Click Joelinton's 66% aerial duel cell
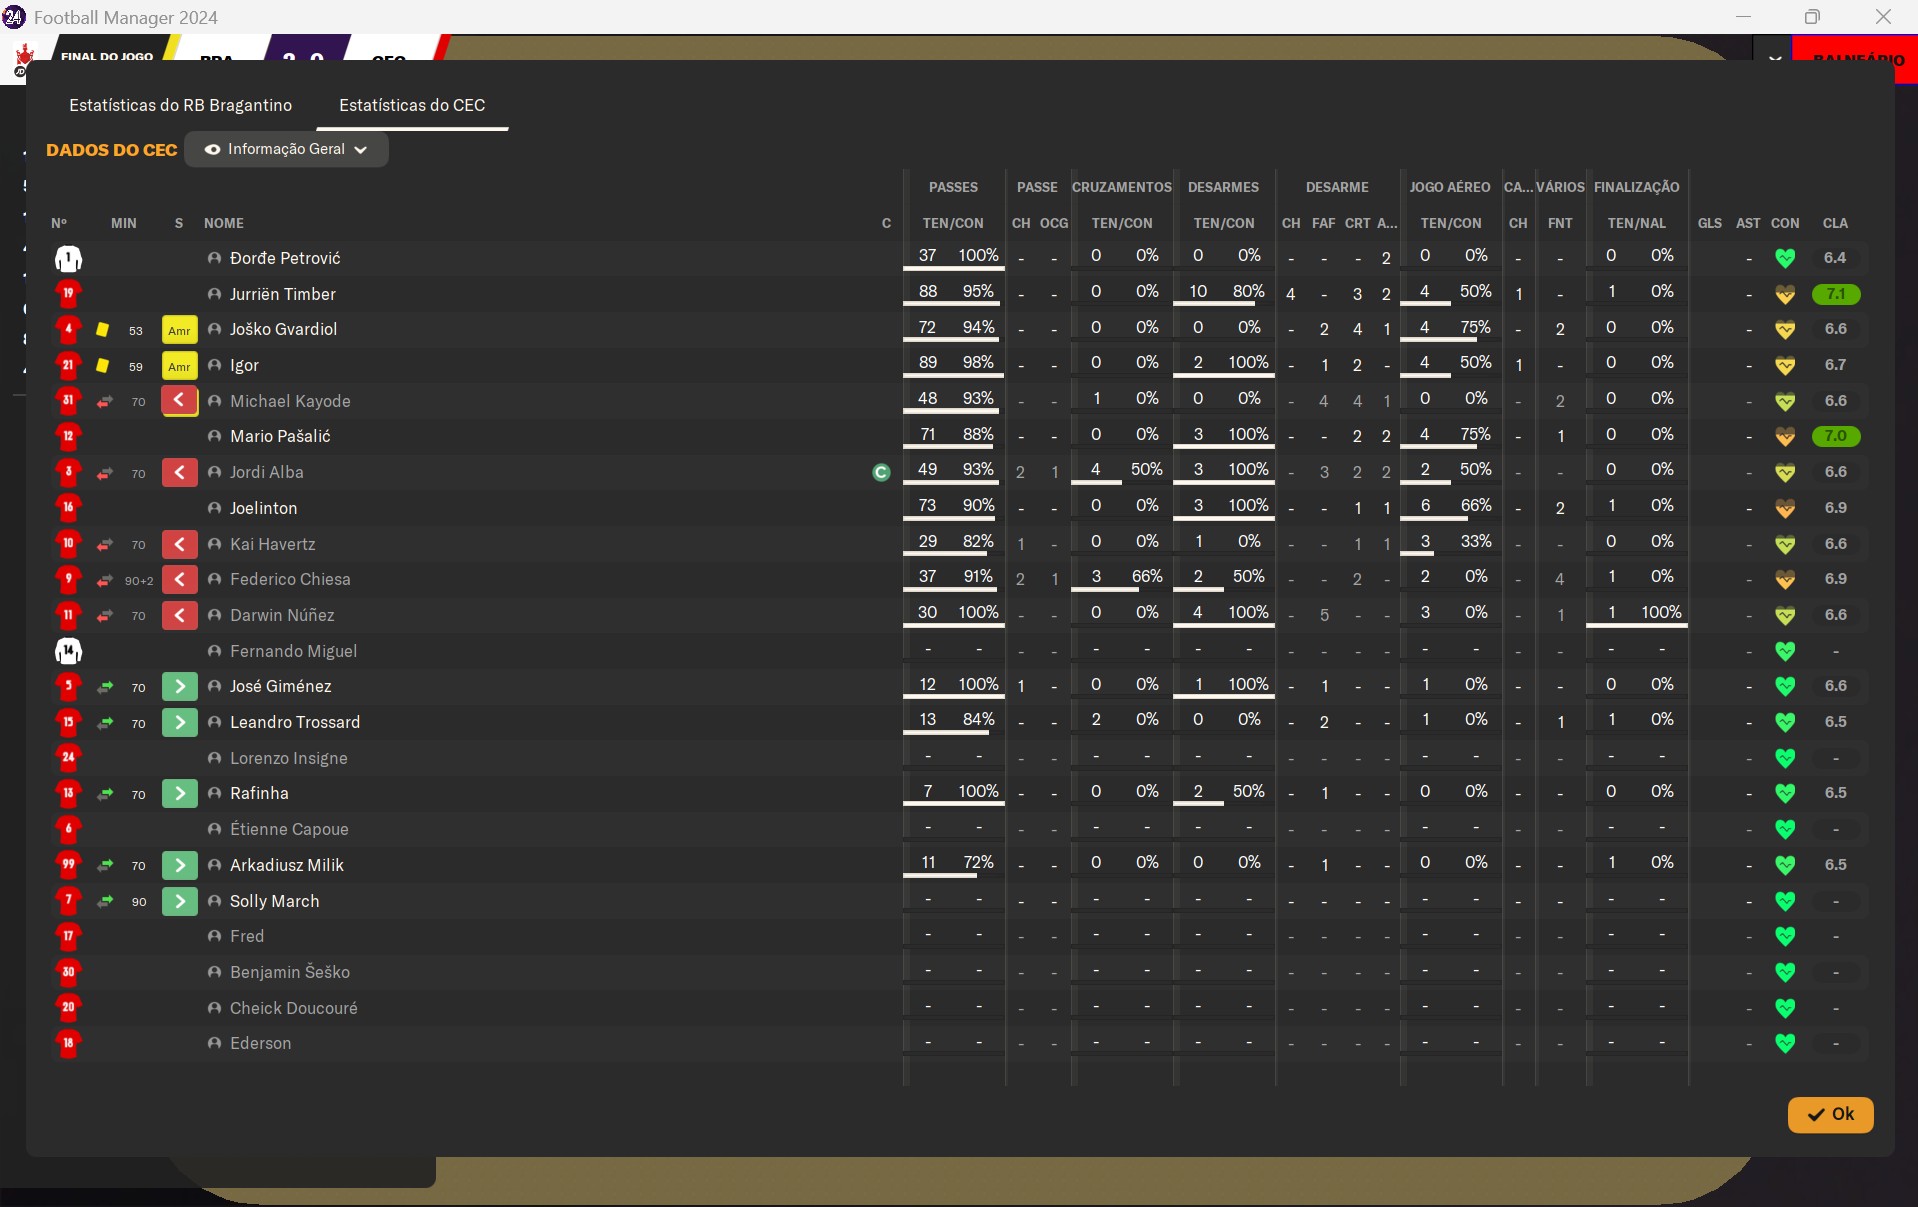 click(1476, 505)
